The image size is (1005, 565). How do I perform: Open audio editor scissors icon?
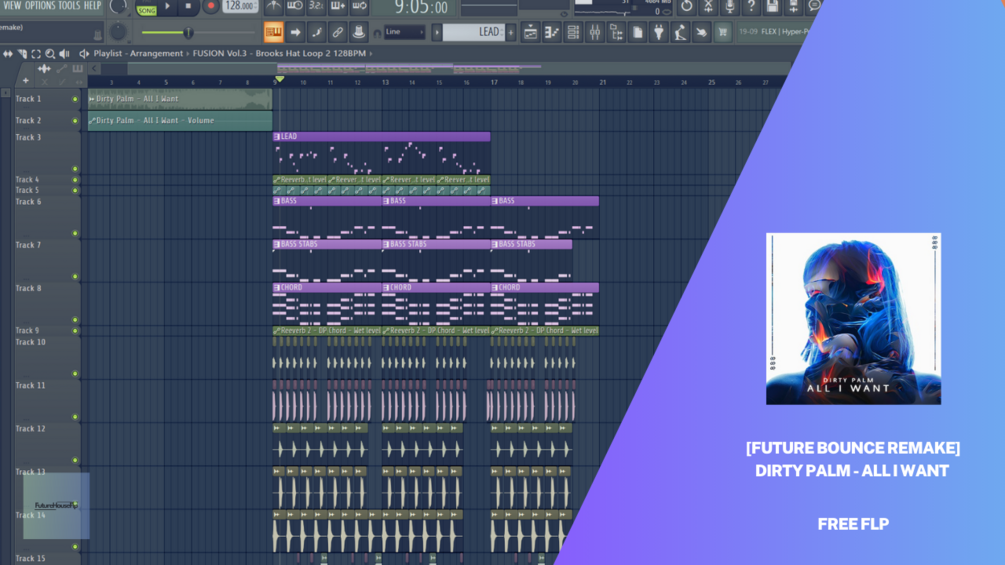coord(708,6)
